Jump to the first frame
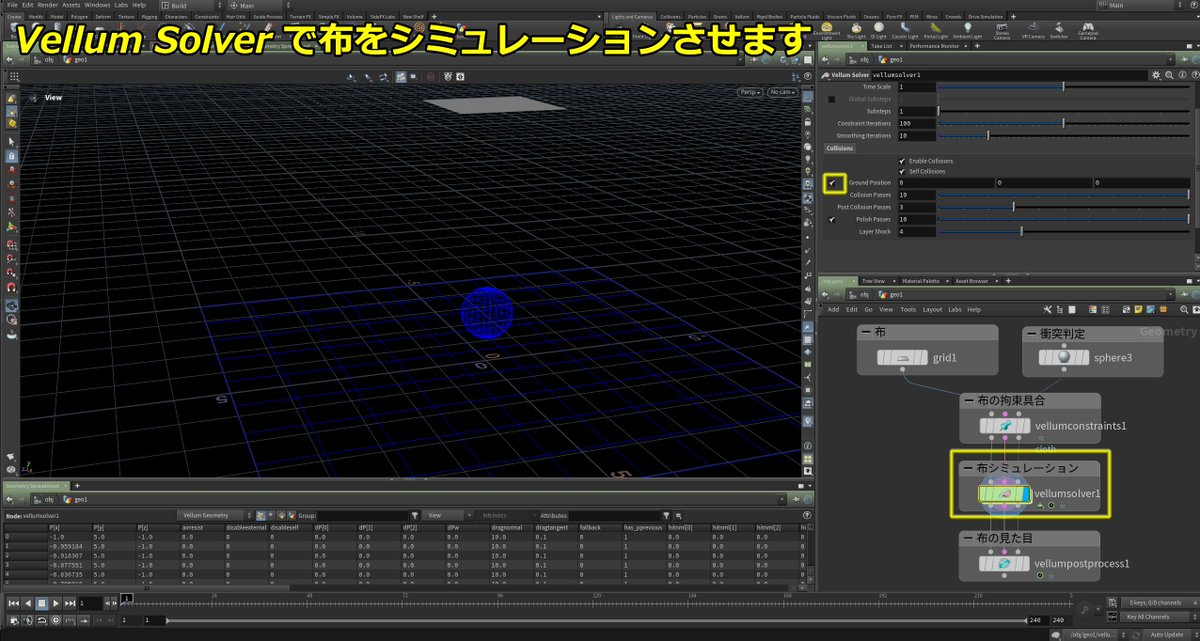Viewport: 1200px width, 641px height. click(12, 603)
